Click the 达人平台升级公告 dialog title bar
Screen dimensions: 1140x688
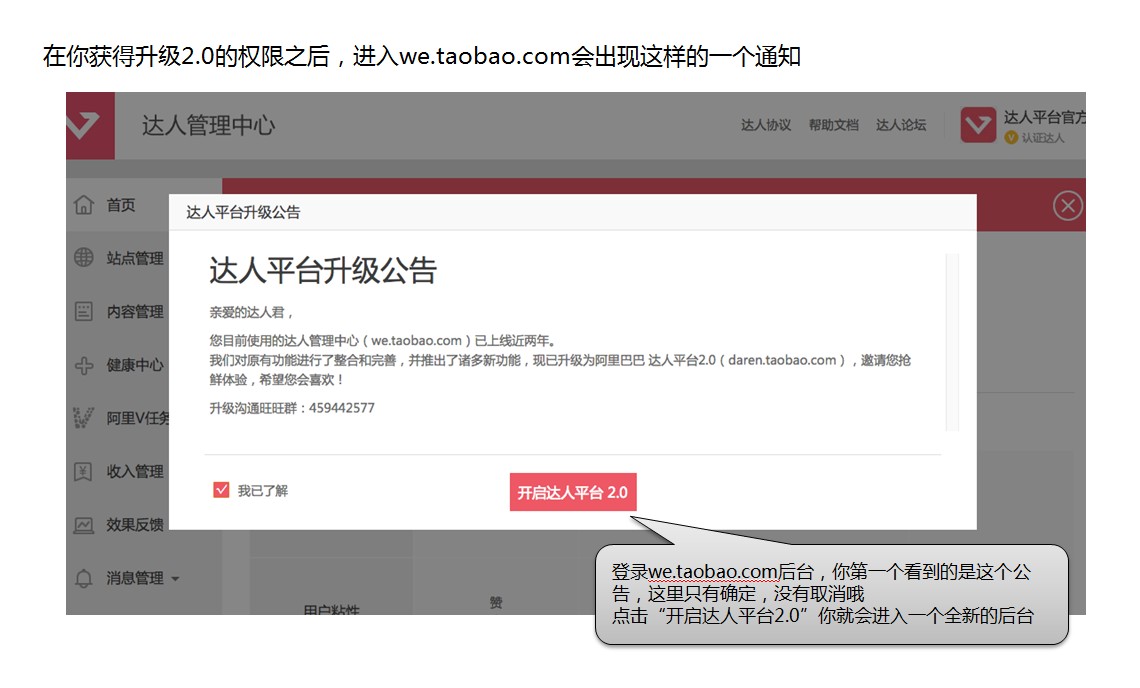click(x=573, y=212)
